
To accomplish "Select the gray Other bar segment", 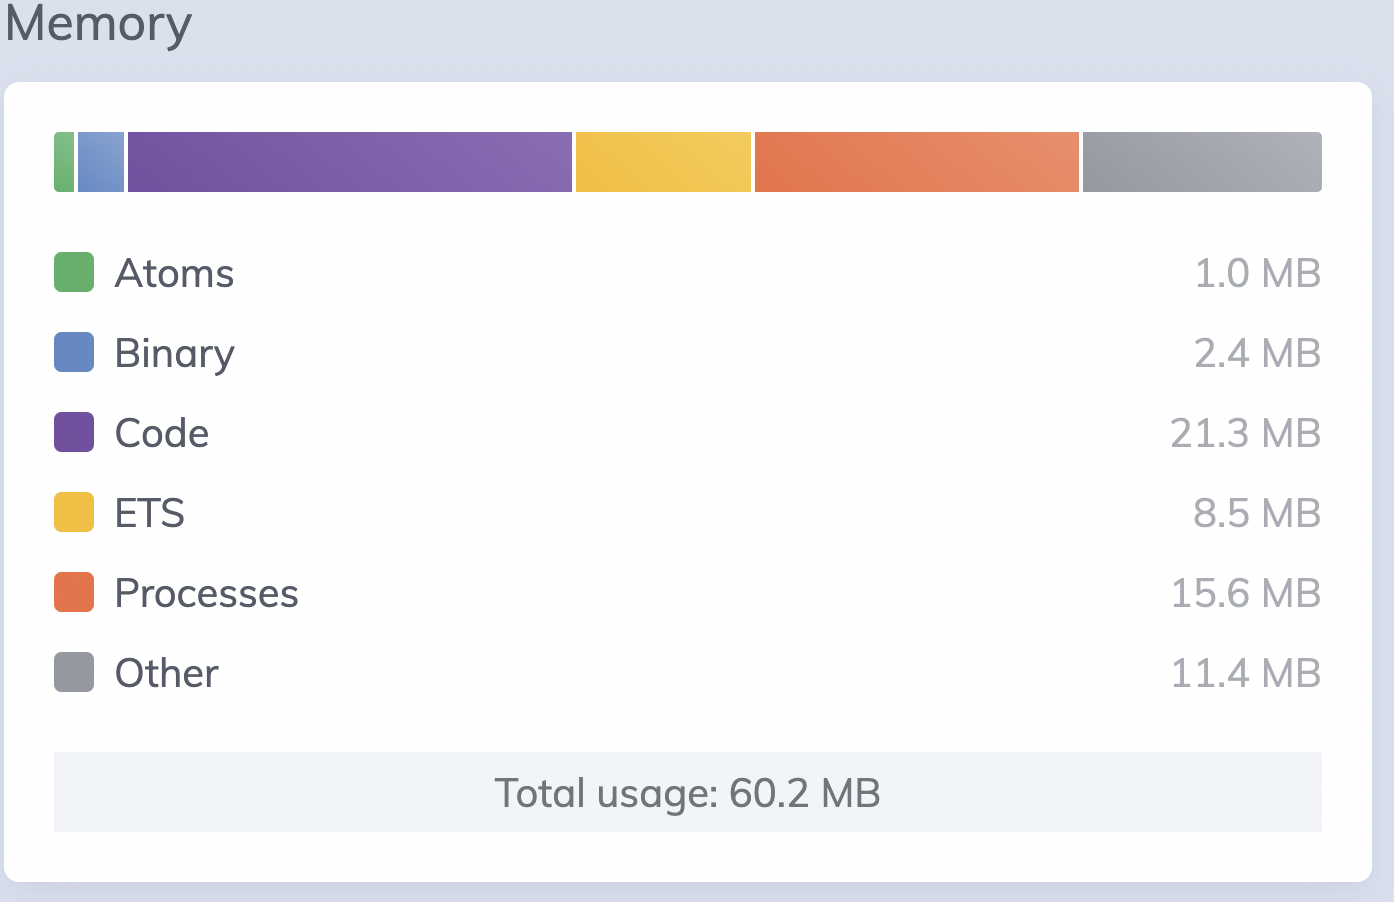I will tap(1202, 162).
